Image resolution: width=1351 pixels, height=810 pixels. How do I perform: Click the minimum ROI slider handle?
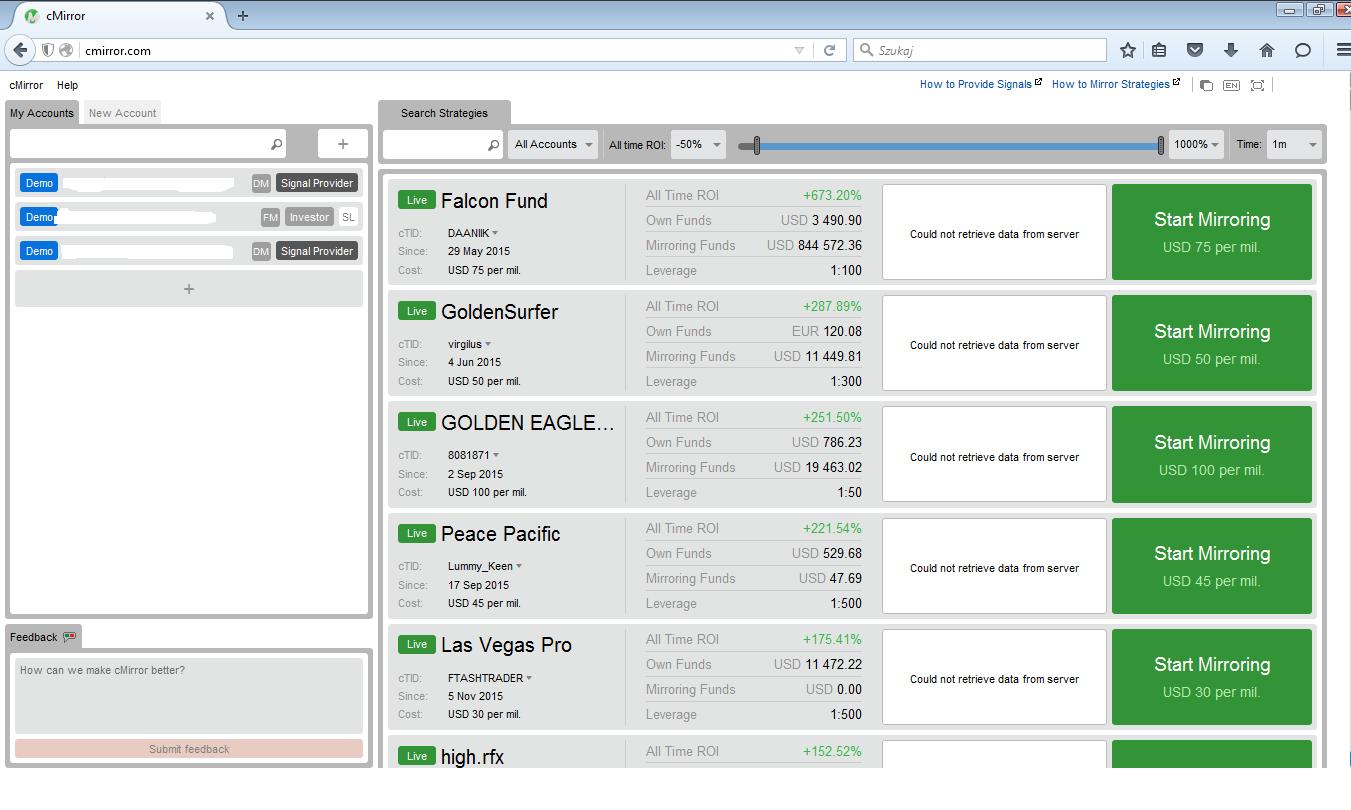(x=757, y=146)
